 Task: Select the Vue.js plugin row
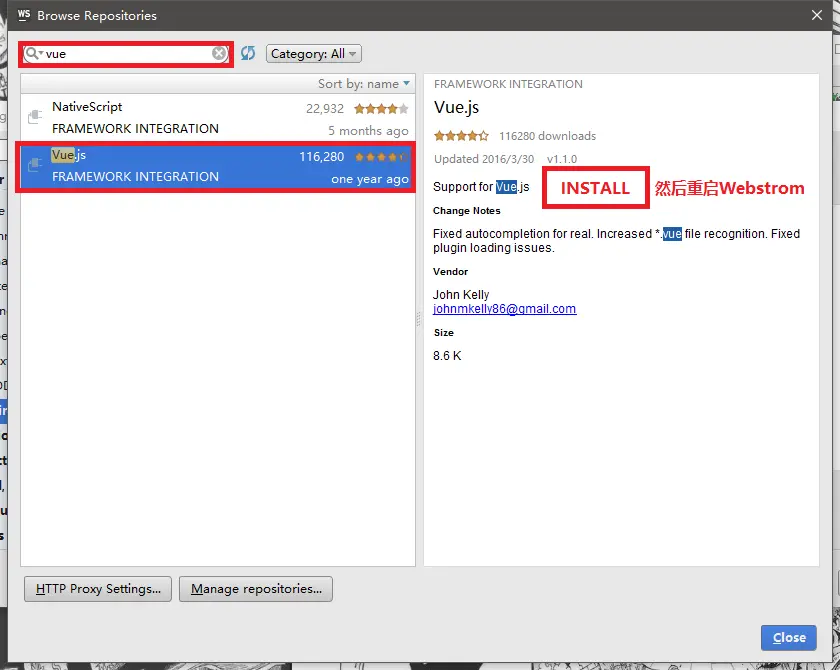coord(218,167)
